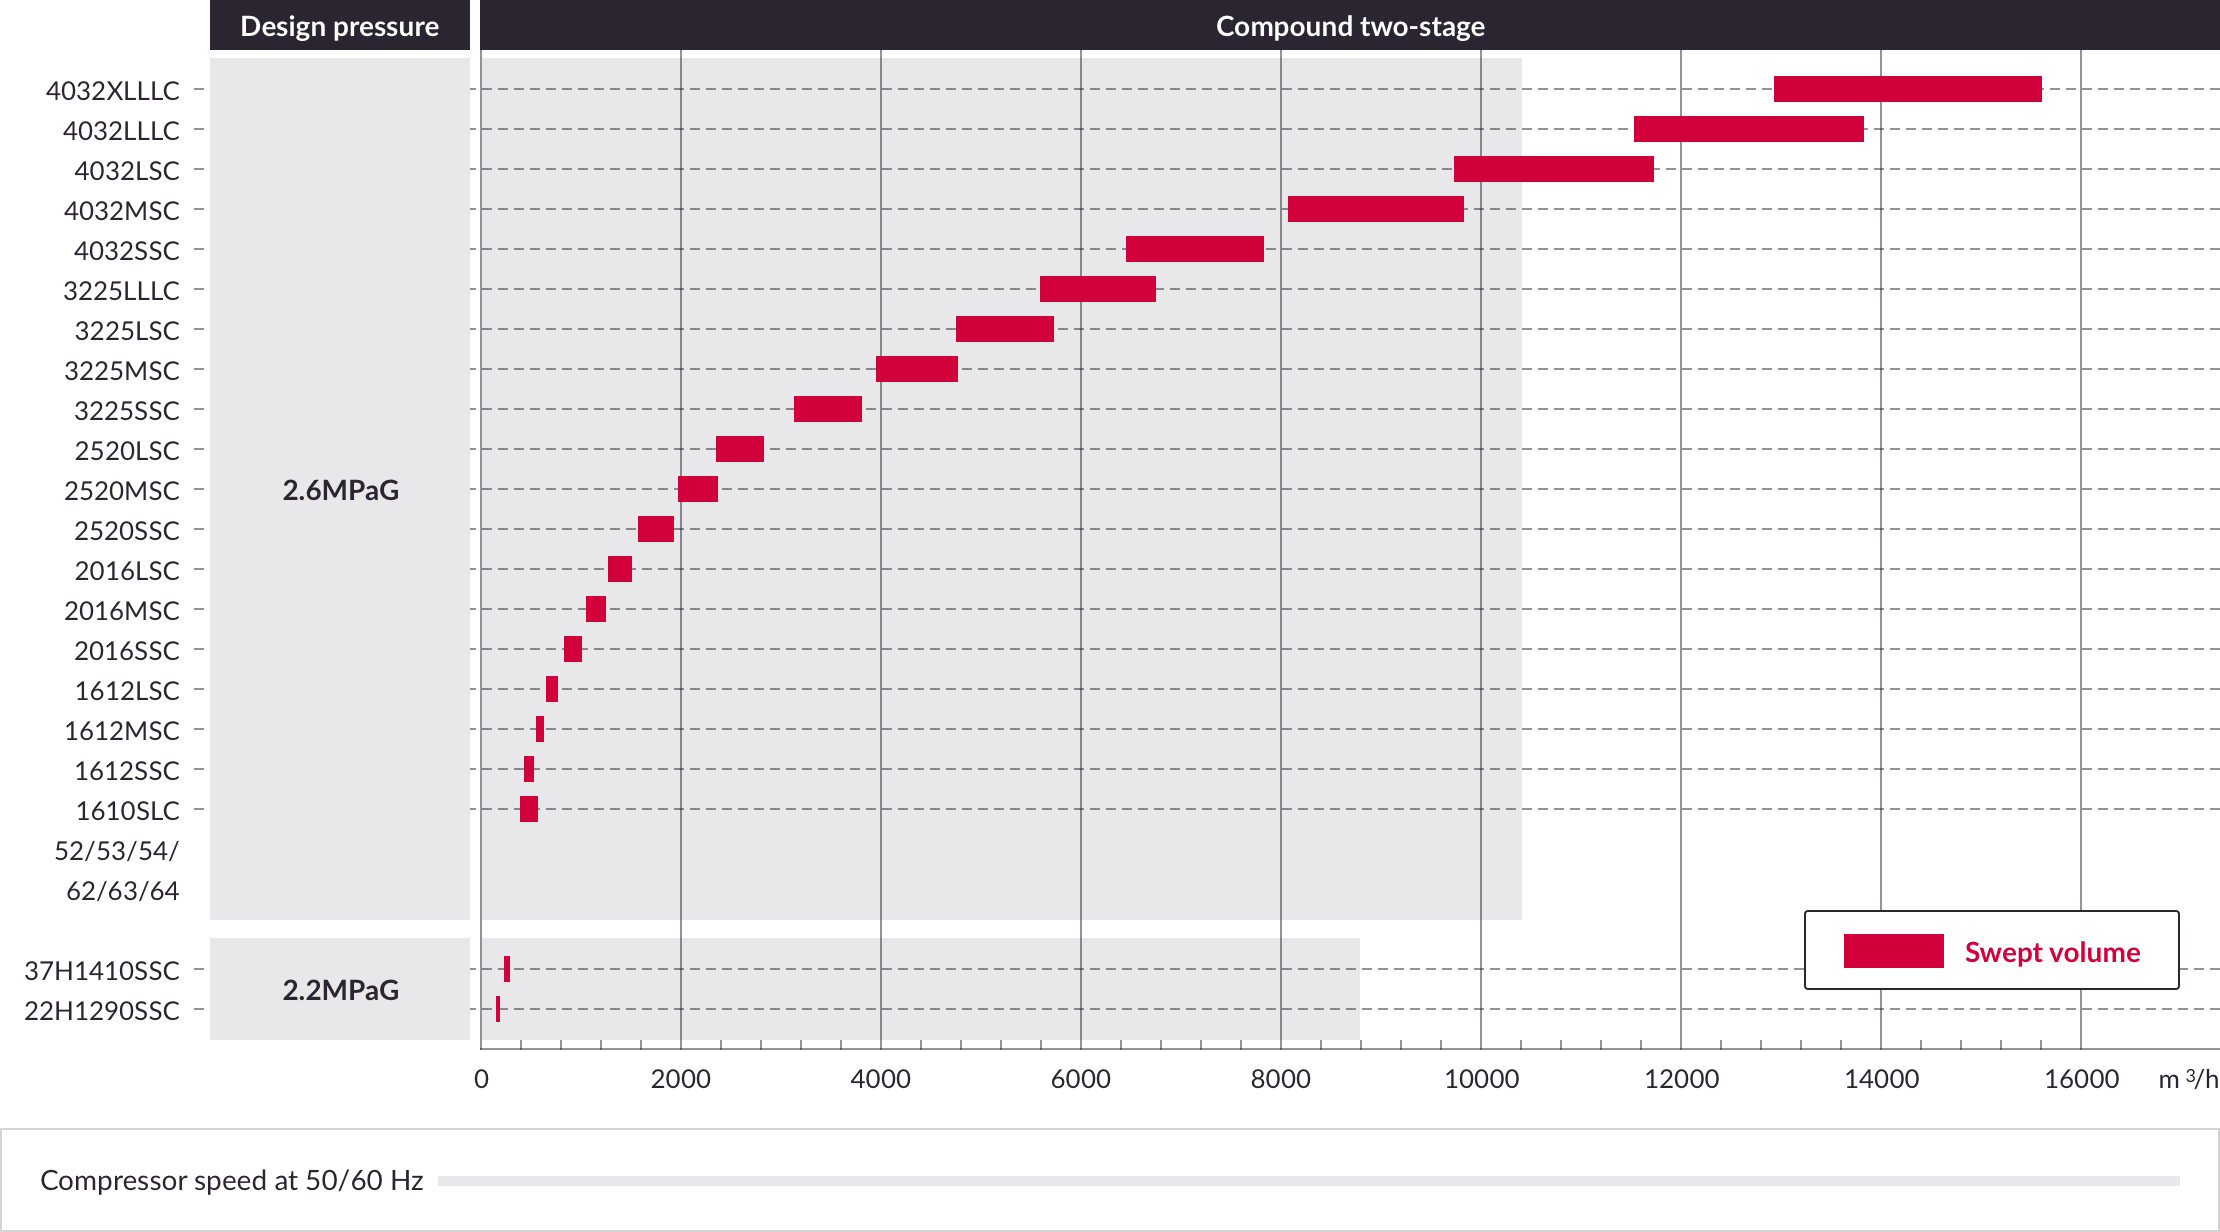Click the 22H1290SSC small red bar
The height and width of the screenshot is (1232, 2220).
pyautogui.click(x=498, y=1009)
